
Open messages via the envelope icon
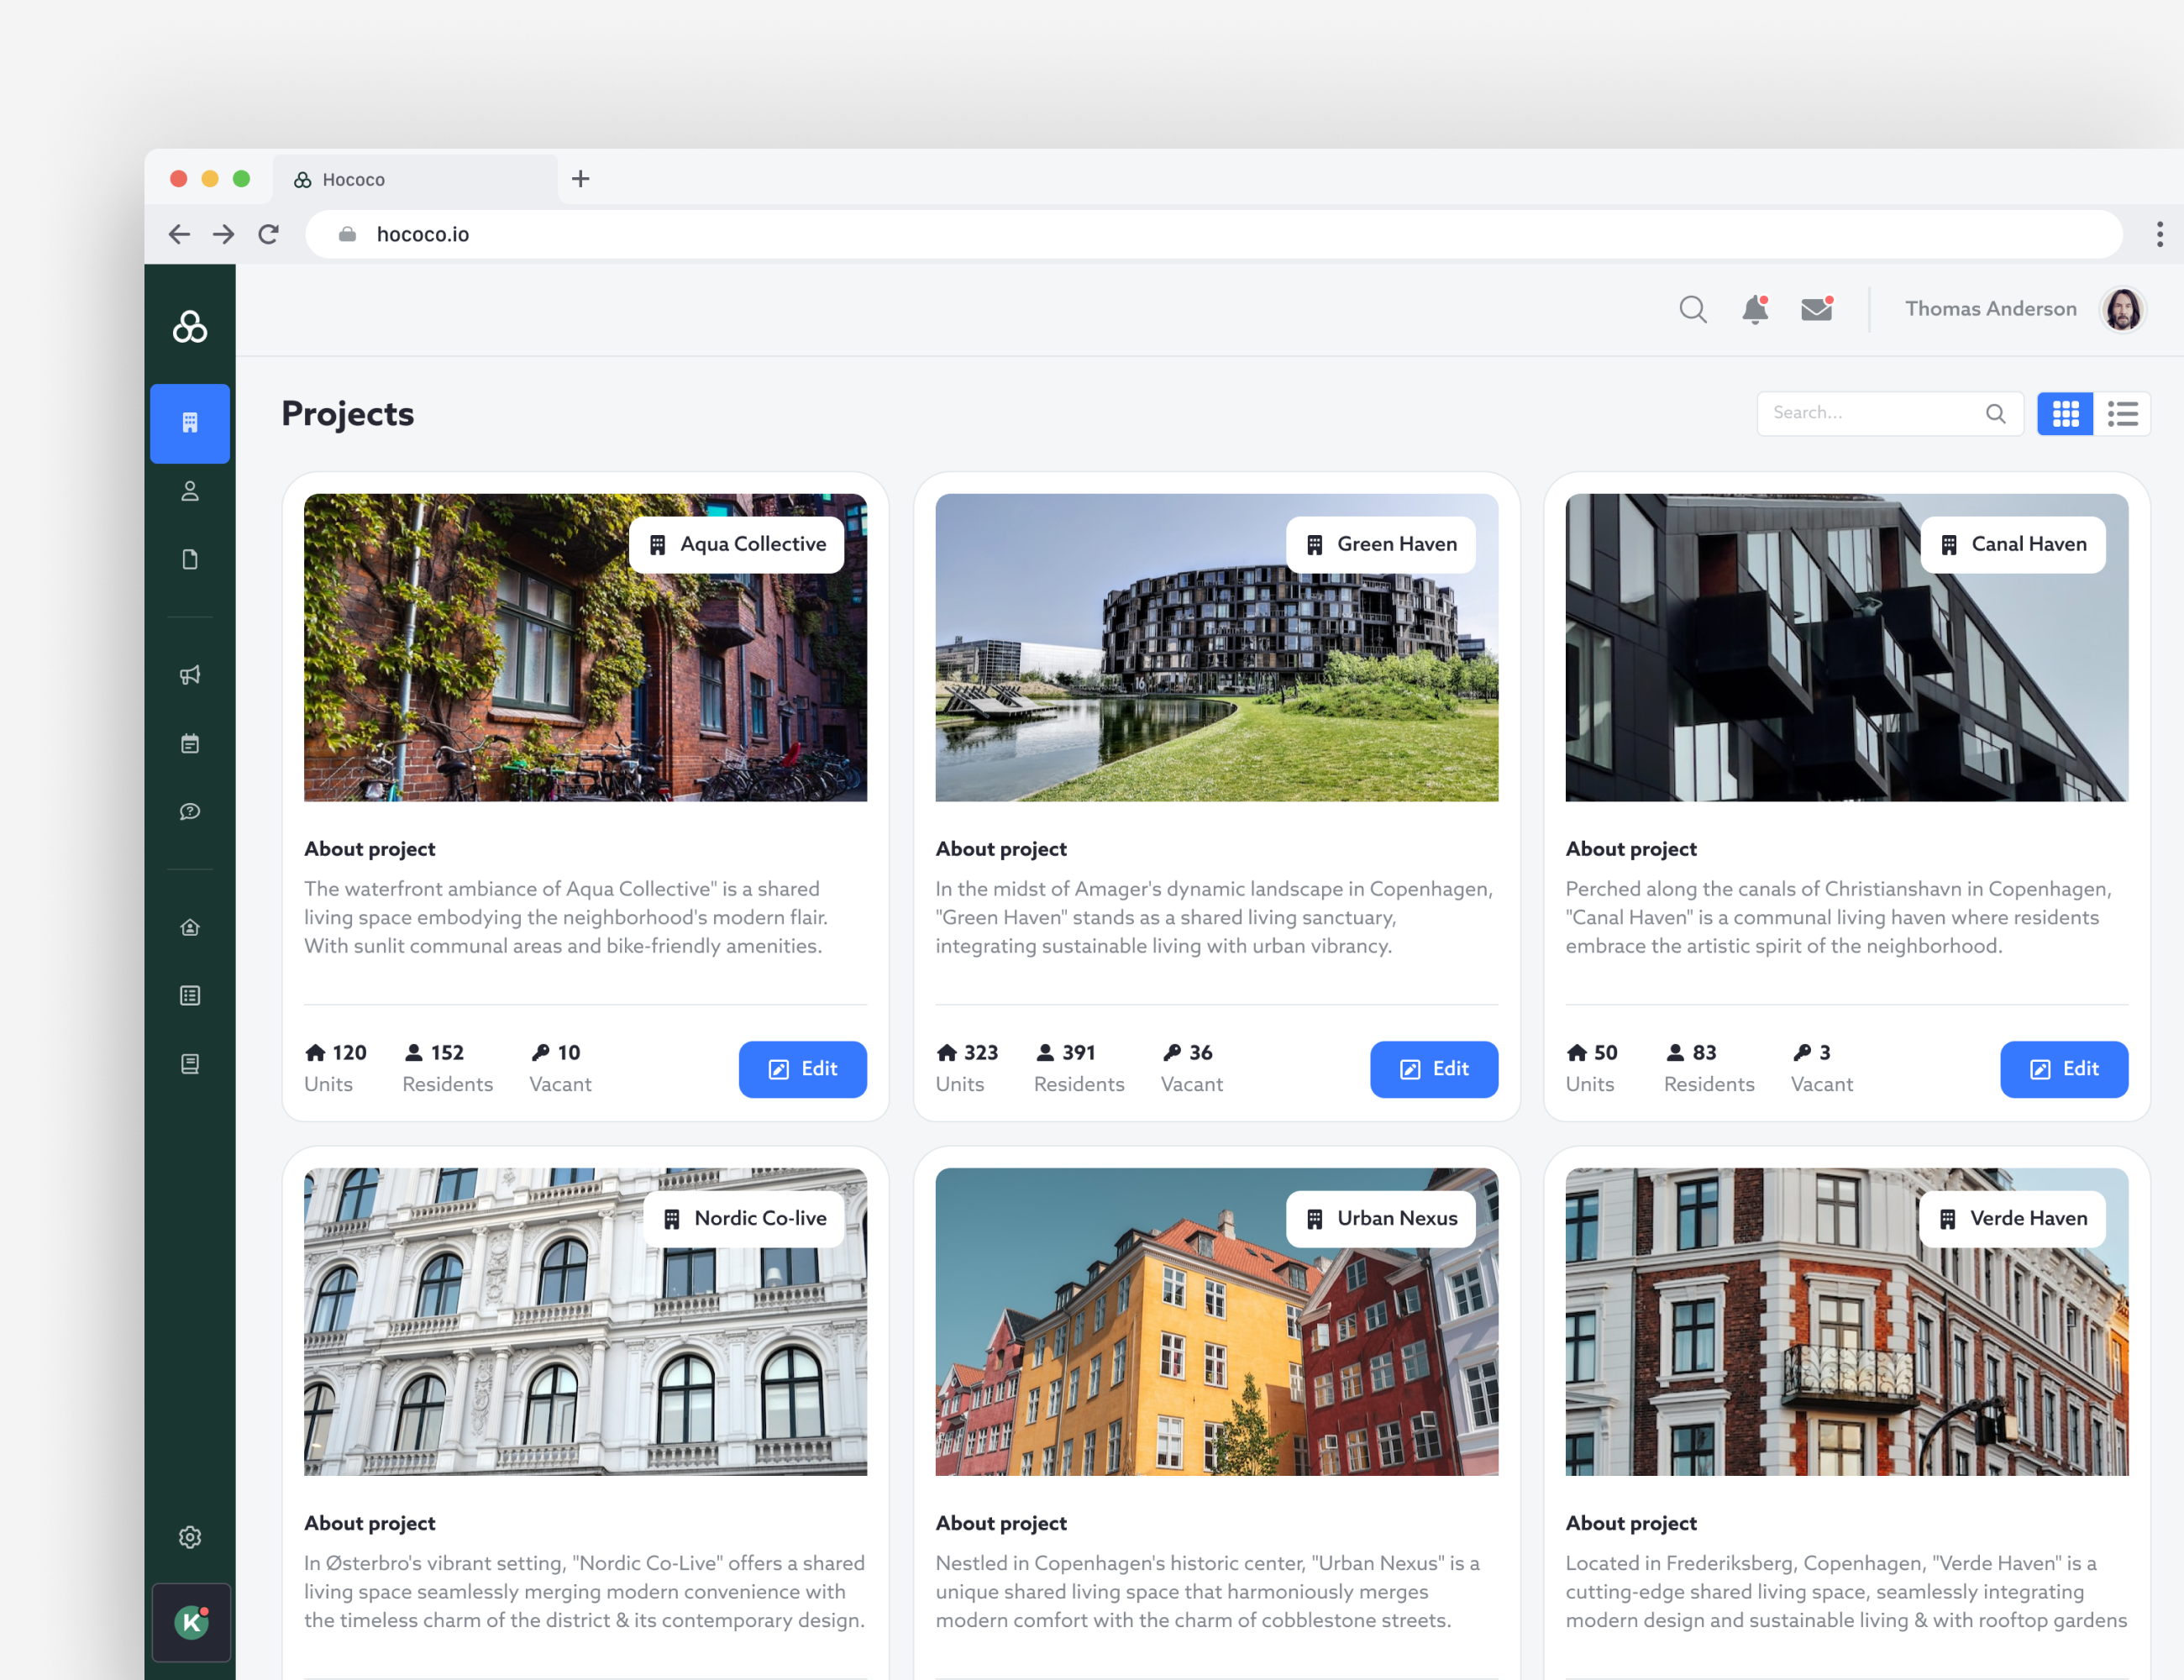(1816, 310)
